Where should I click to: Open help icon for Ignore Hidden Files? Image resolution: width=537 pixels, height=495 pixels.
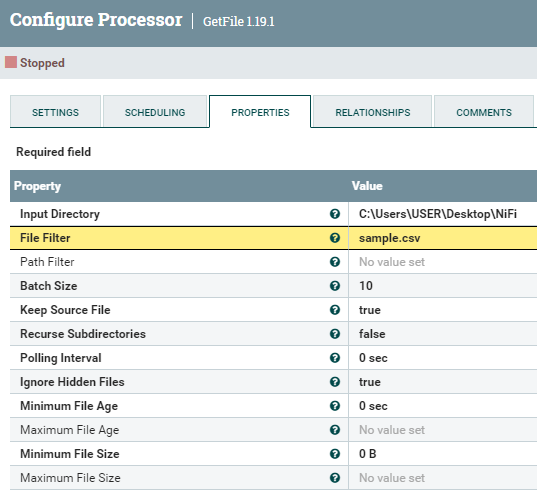335,382
